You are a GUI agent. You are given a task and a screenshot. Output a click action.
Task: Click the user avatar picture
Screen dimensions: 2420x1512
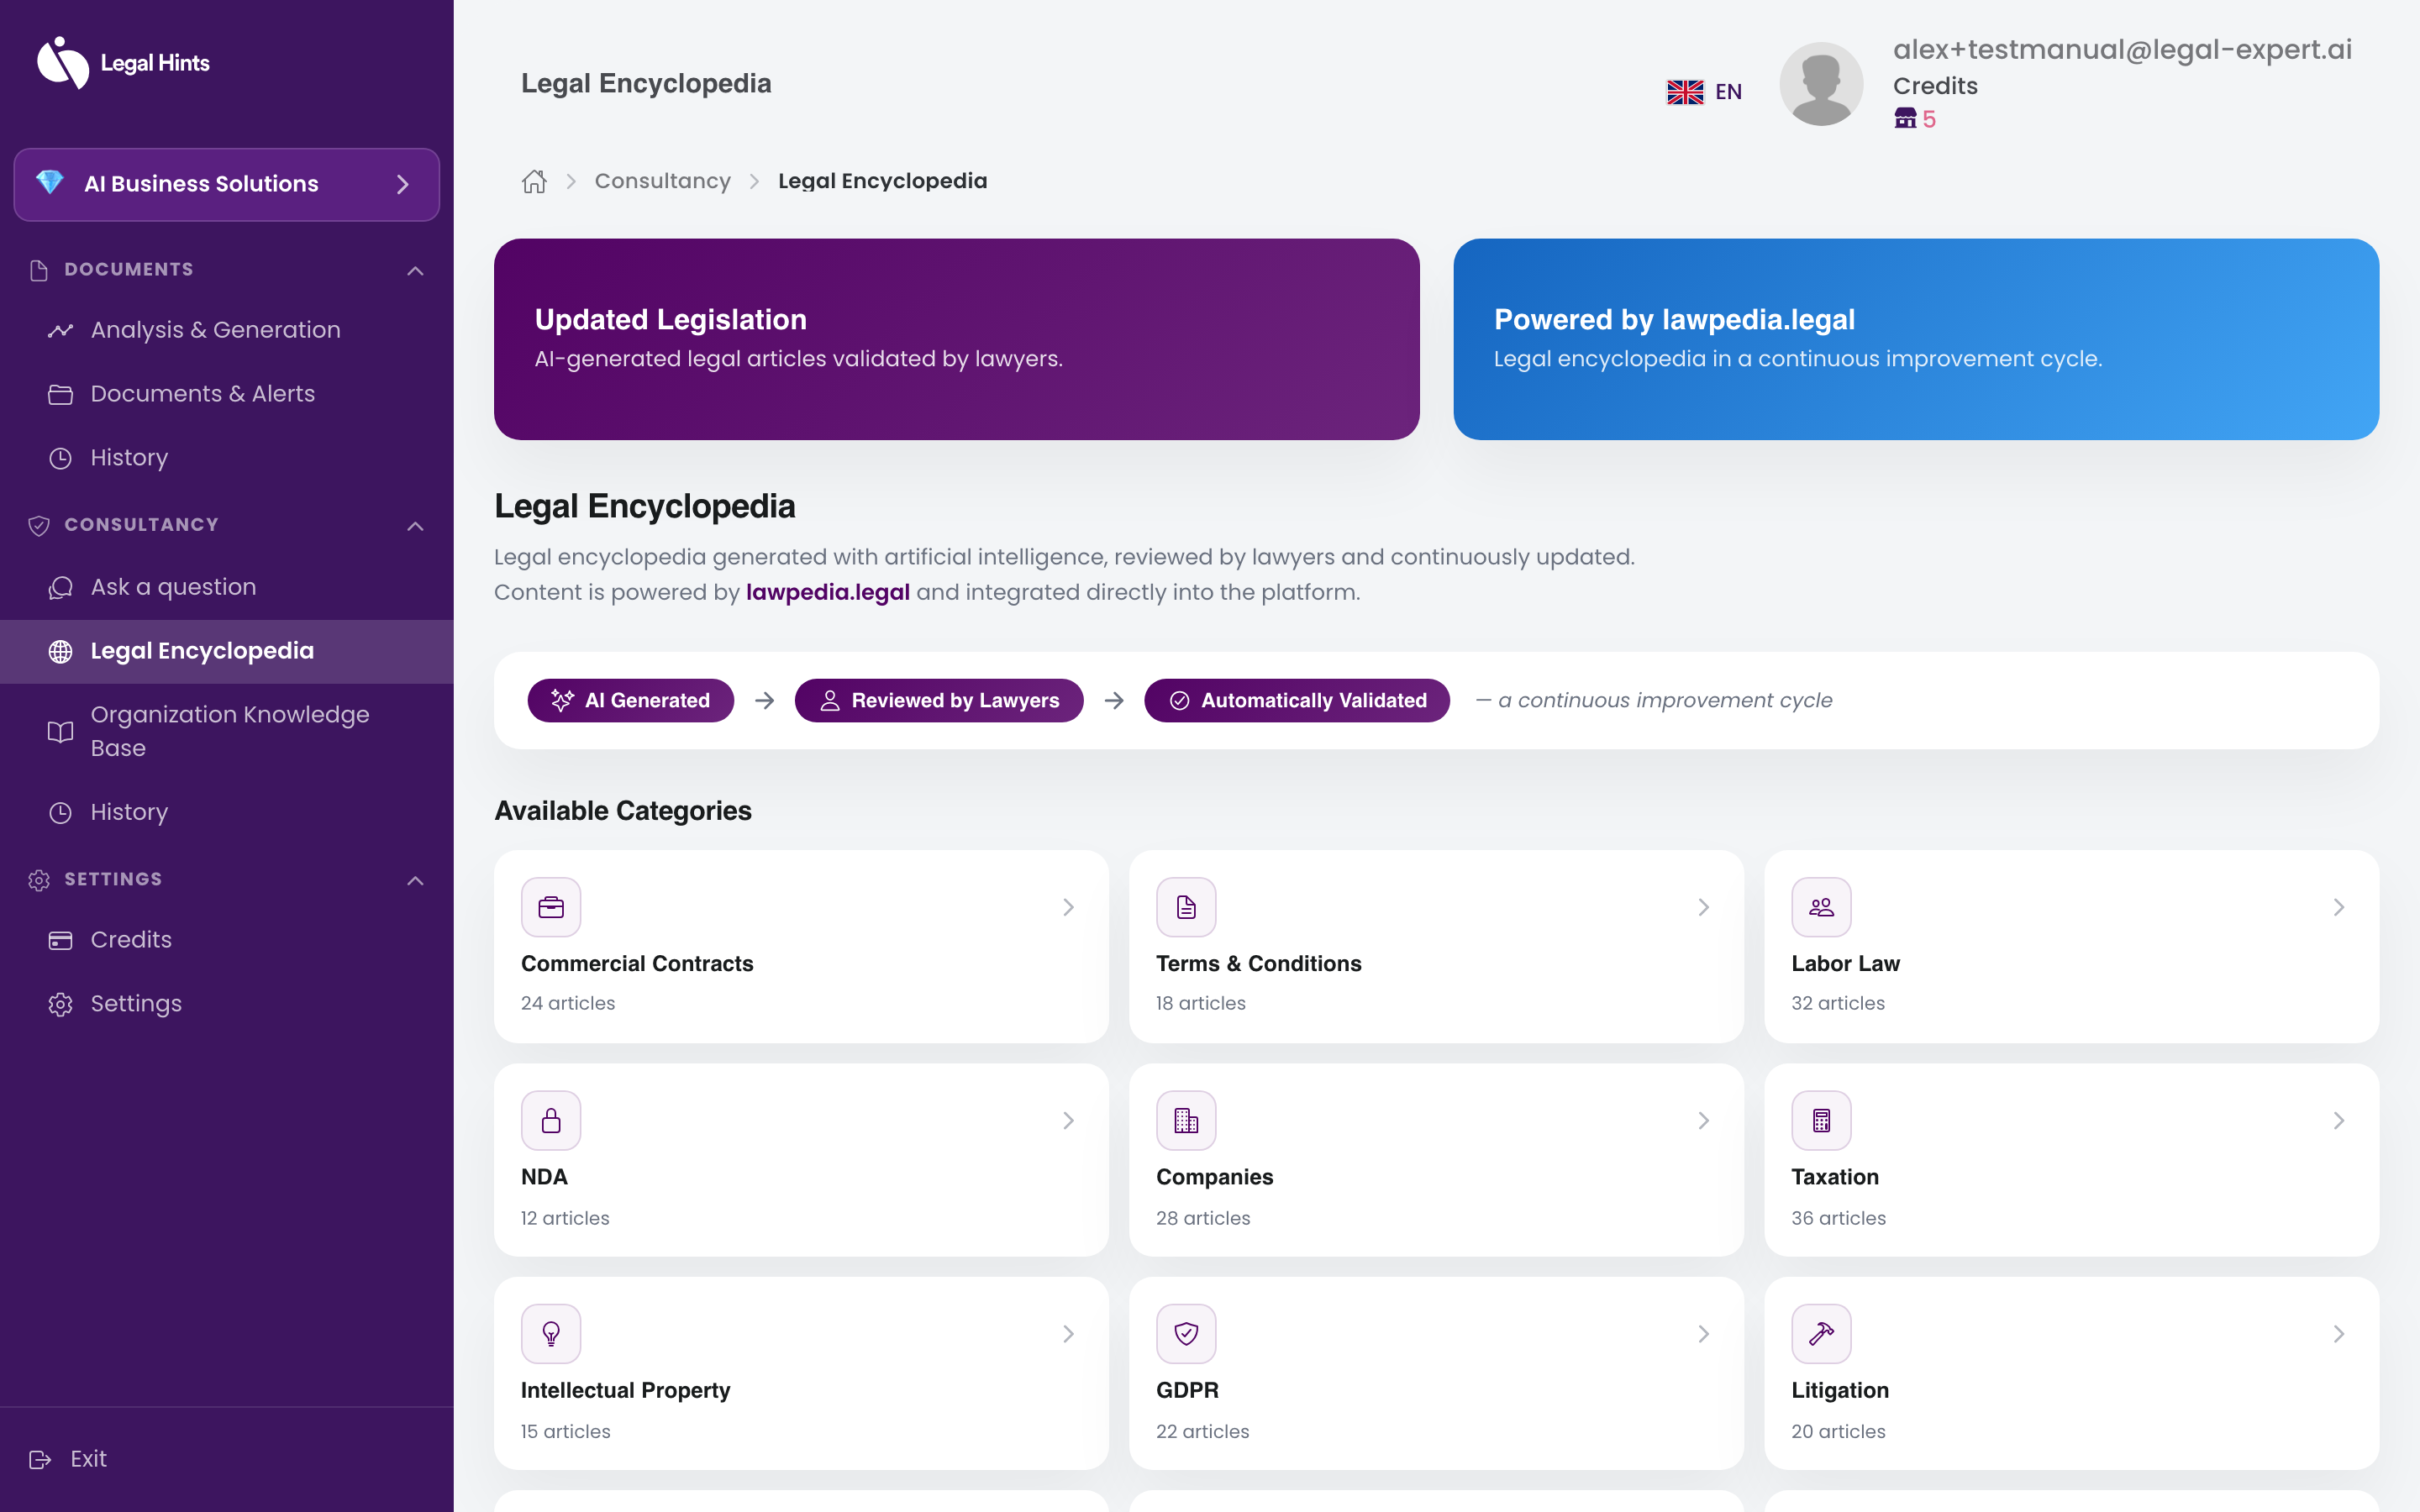pos(1821,84)
